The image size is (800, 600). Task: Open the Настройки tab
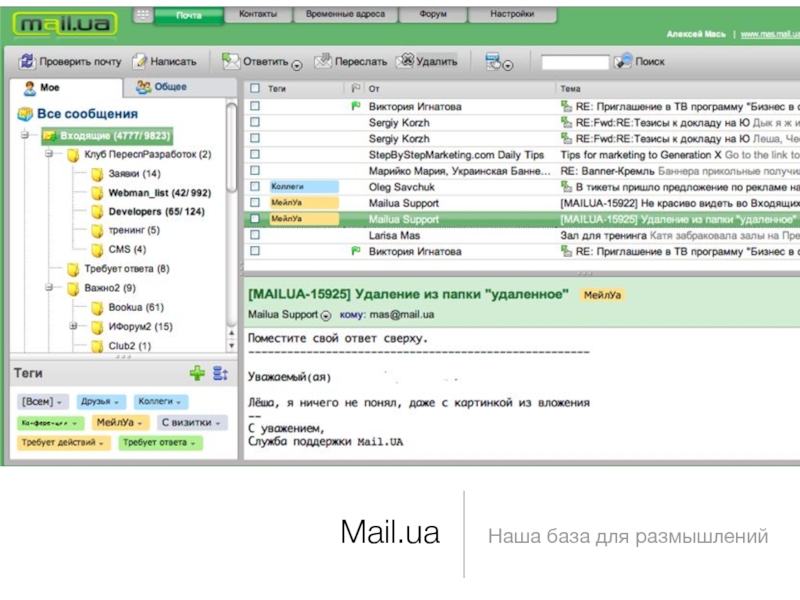(x=512, y=14)
